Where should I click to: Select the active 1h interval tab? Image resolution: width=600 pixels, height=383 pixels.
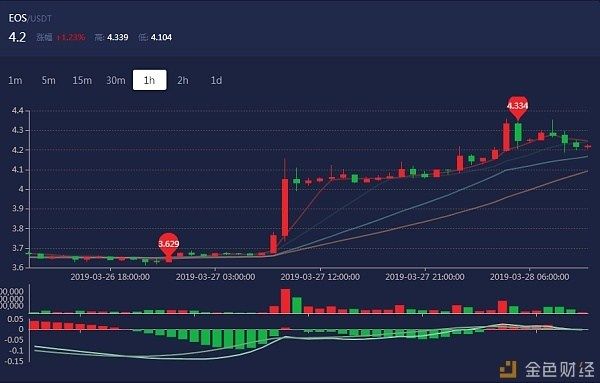pyautogui.click(x=150, y=80)
